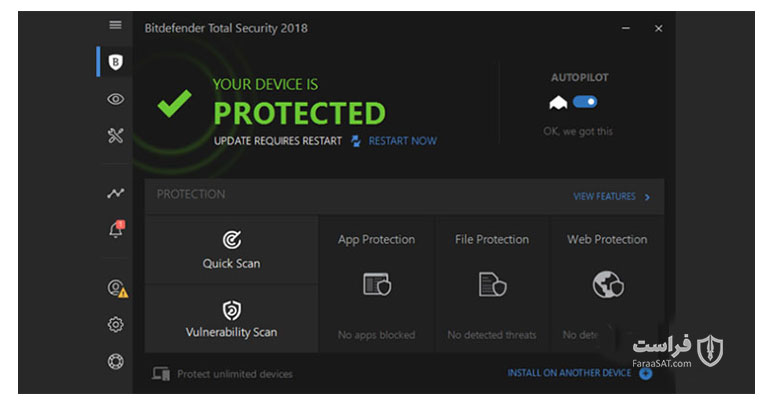
Task: Click the large PROTECTED status text
Action: 299,113
